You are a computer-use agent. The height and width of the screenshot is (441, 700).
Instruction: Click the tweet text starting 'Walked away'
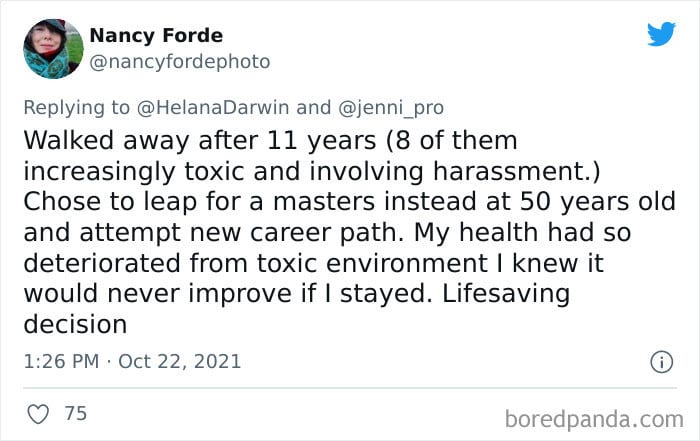349,232
